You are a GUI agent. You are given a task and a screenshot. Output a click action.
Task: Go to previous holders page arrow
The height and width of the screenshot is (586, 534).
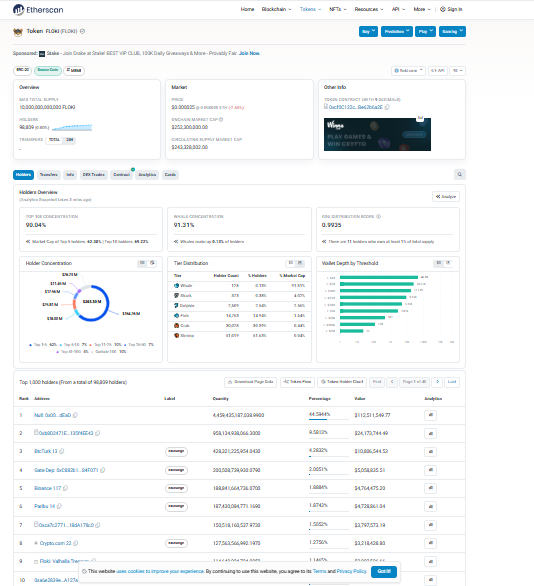392,382
